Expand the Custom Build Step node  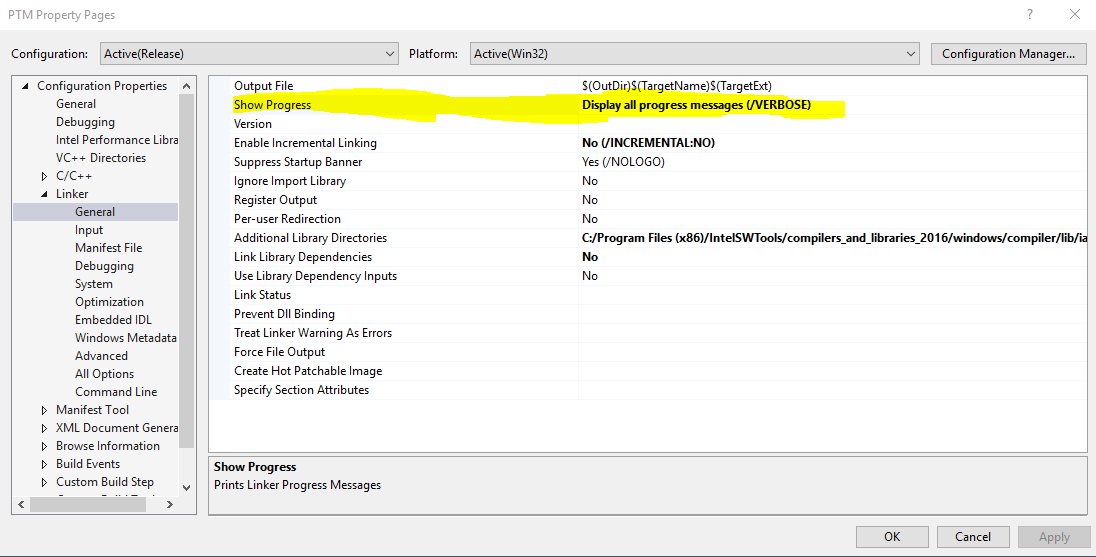[45, 482]
